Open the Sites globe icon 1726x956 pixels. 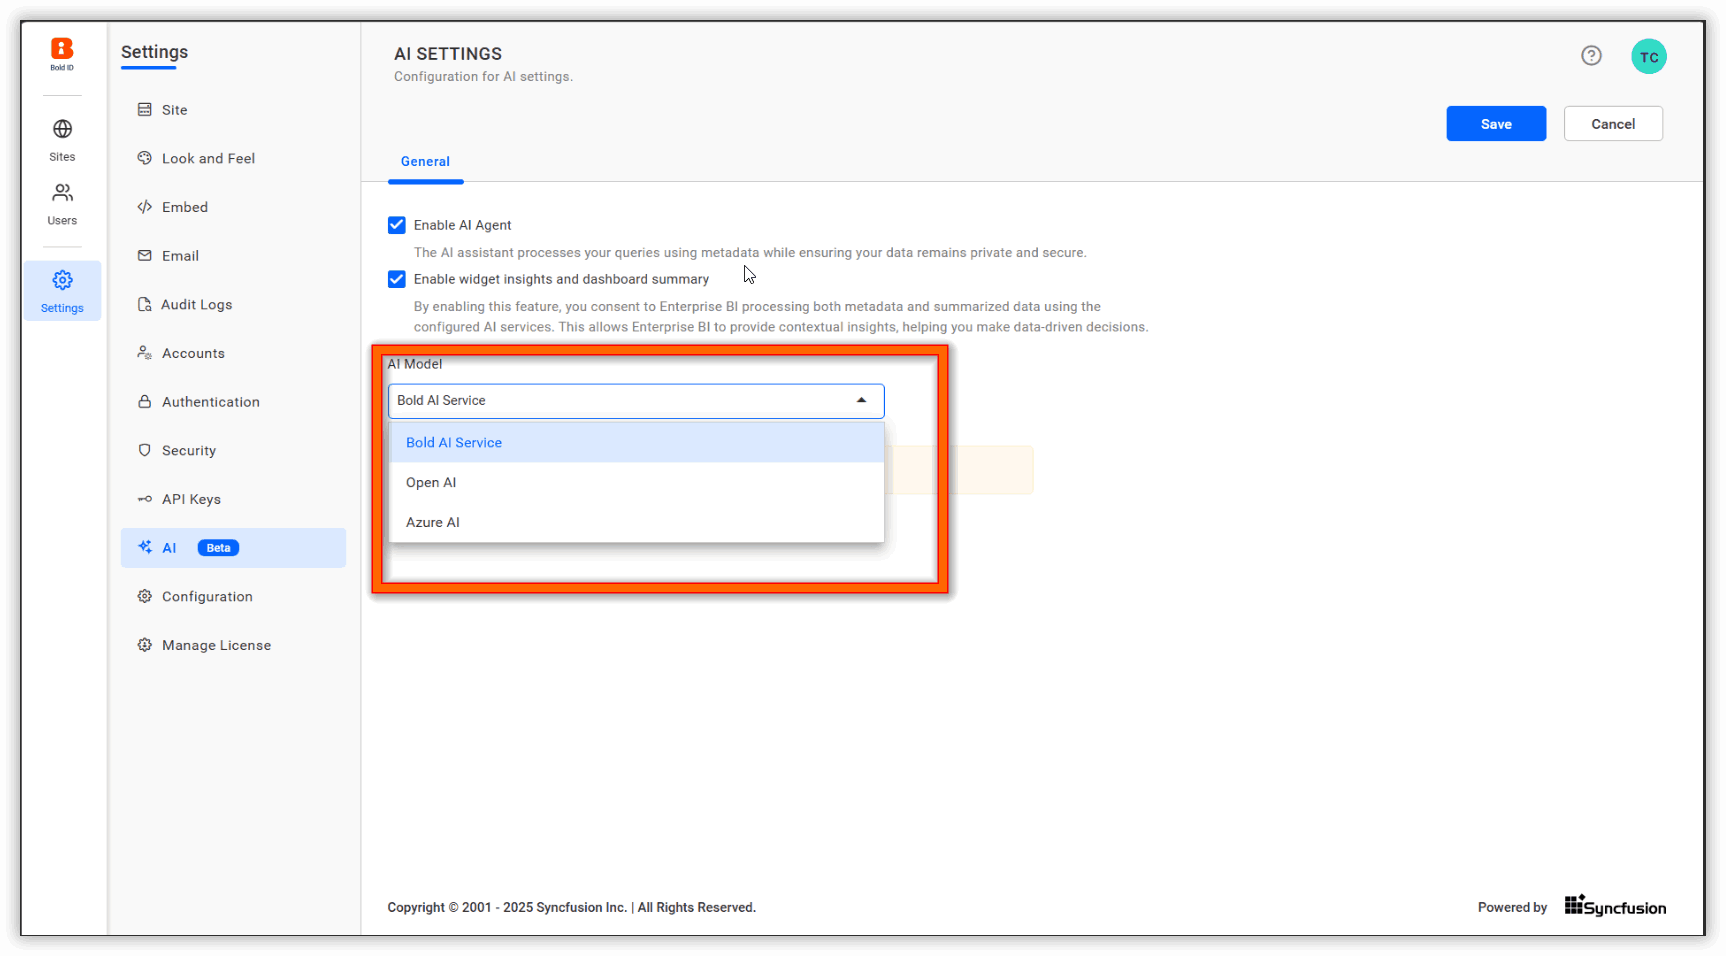[x=62, y=129]
